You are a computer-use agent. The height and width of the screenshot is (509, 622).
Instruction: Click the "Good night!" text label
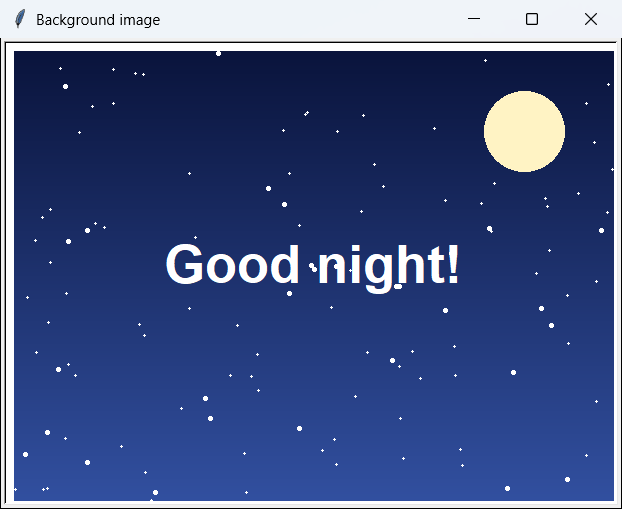(x=312, y=267)
